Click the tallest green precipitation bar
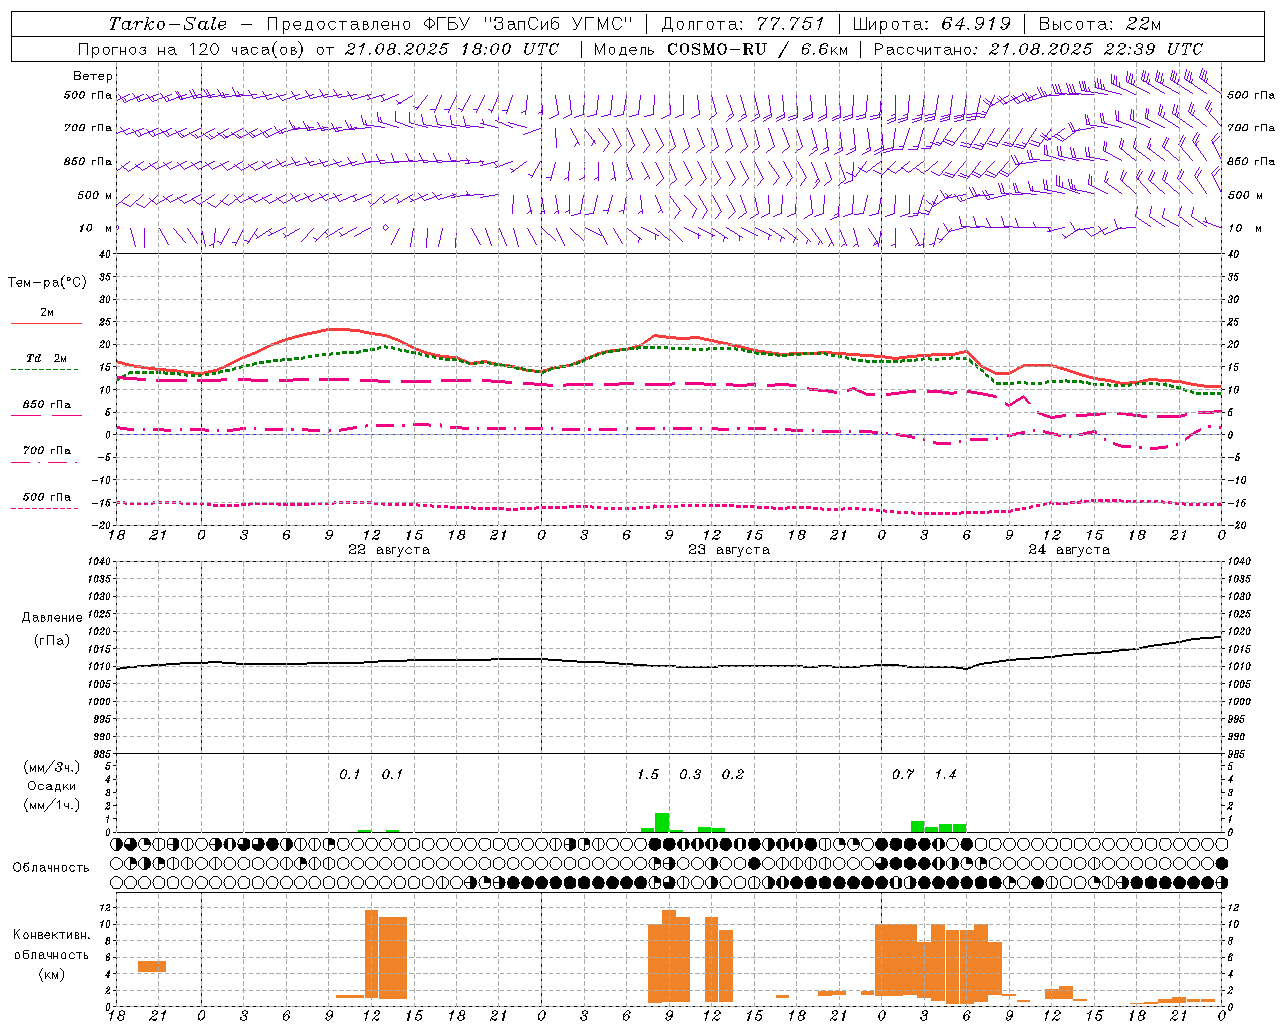The width and height of the screenshot is (1280, 1024). (x=662, y=822)
